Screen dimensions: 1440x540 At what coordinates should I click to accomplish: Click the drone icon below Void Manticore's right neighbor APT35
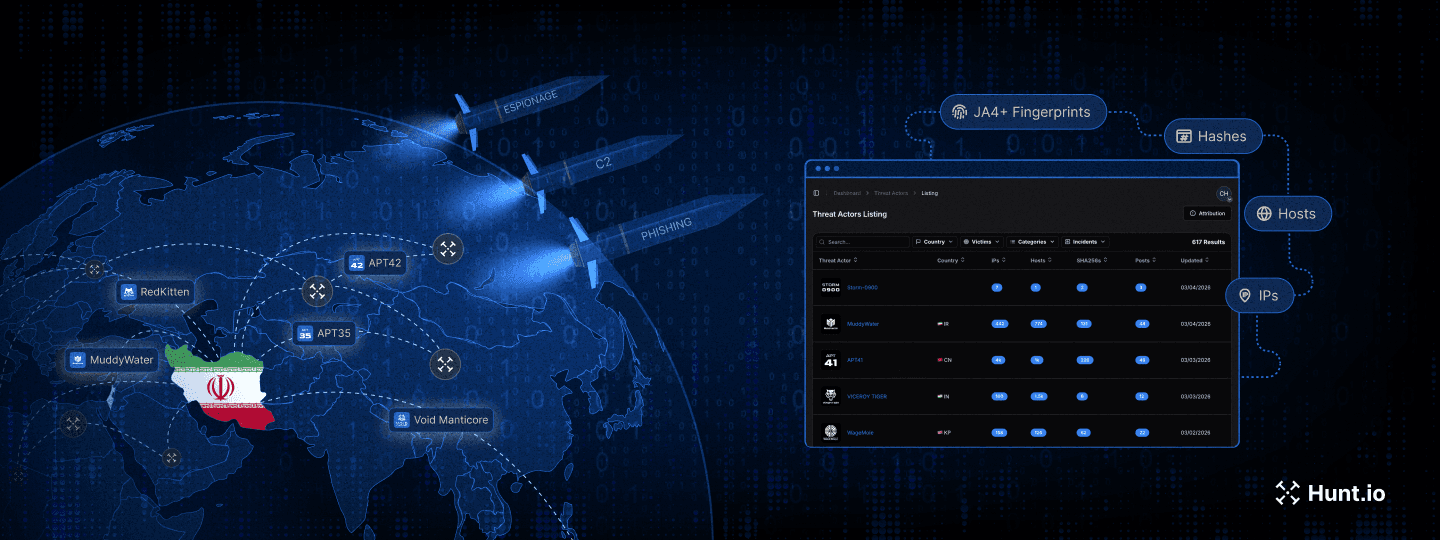pyautogui.click(x=445, y=364)
